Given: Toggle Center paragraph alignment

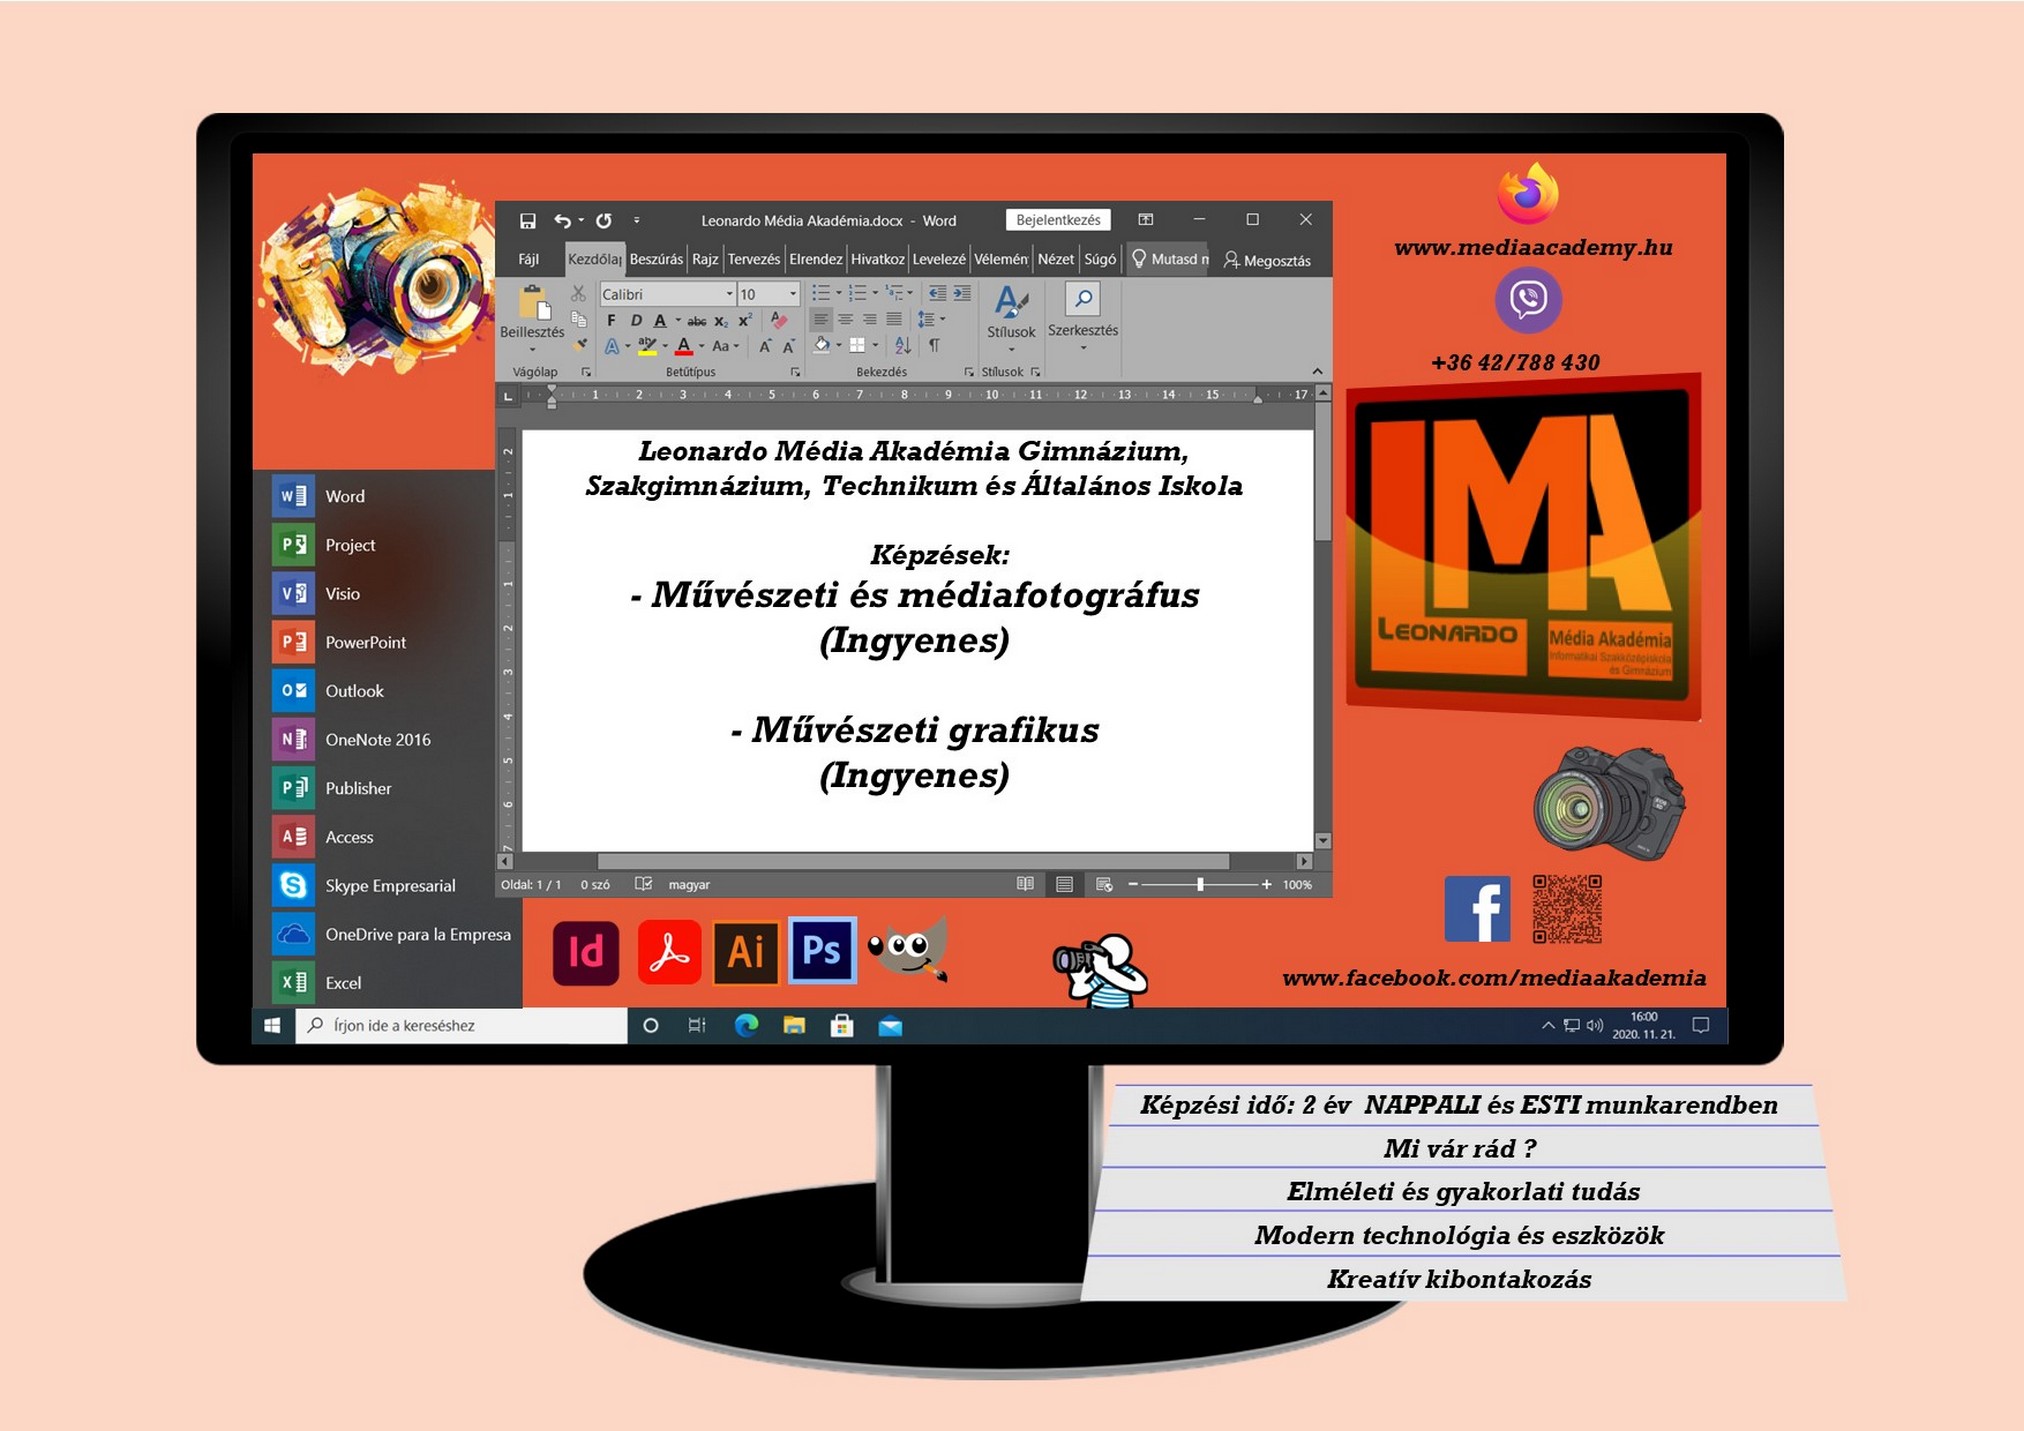Looking at the screenshot, I should pyautogui.click(x=846, y=319).
